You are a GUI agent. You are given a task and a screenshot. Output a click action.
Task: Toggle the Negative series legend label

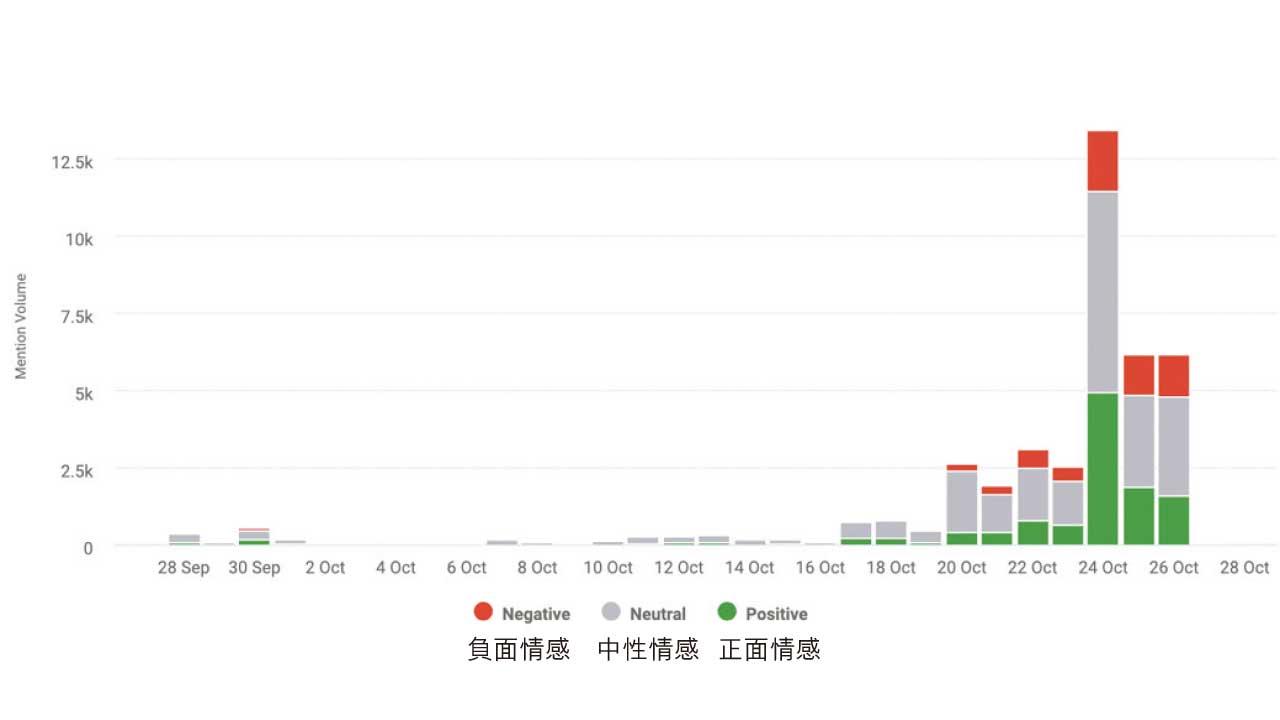coord(535,614)
